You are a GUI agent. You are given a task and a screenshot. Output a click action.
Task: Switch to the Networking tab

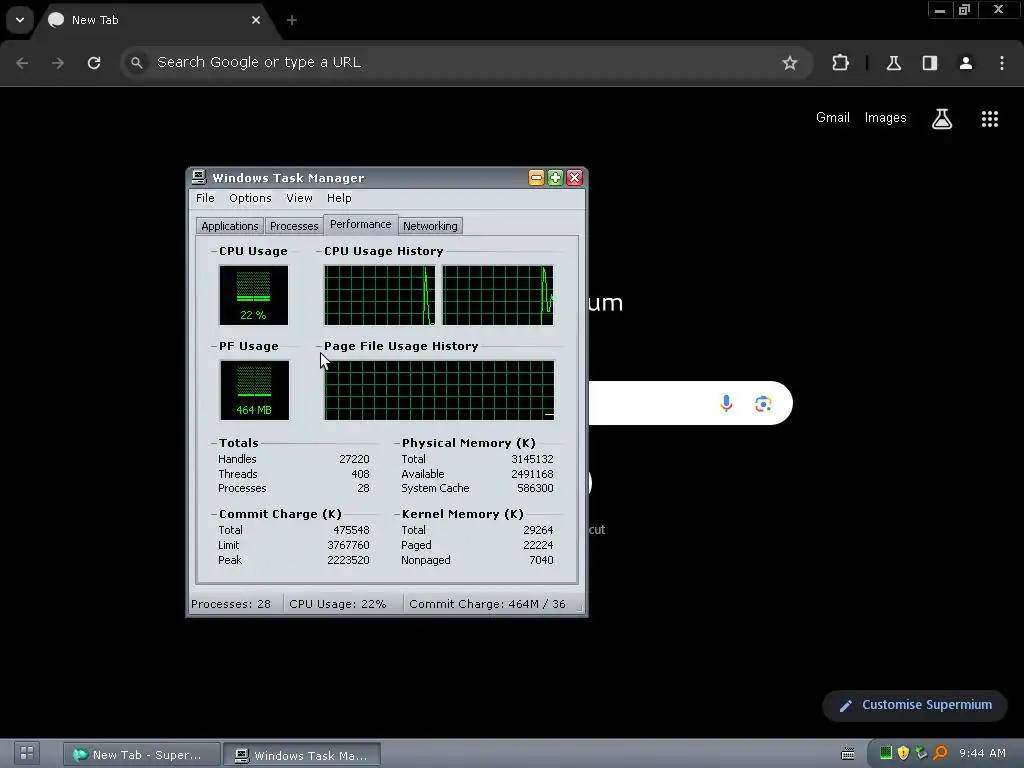click(430, 226)
